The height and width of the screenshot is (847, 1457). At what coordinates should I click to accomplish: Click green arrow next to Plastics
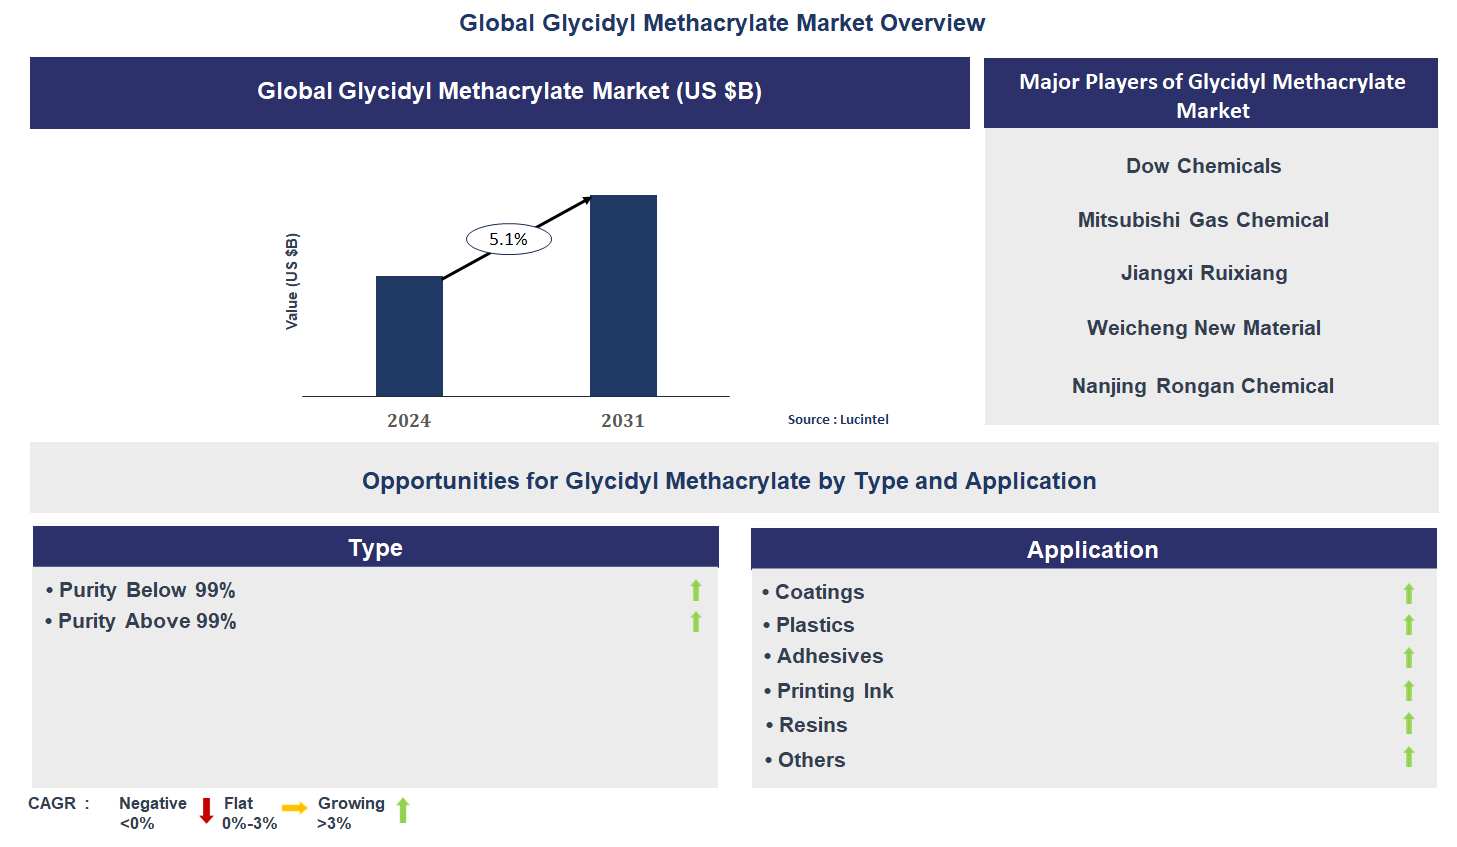1409,625
